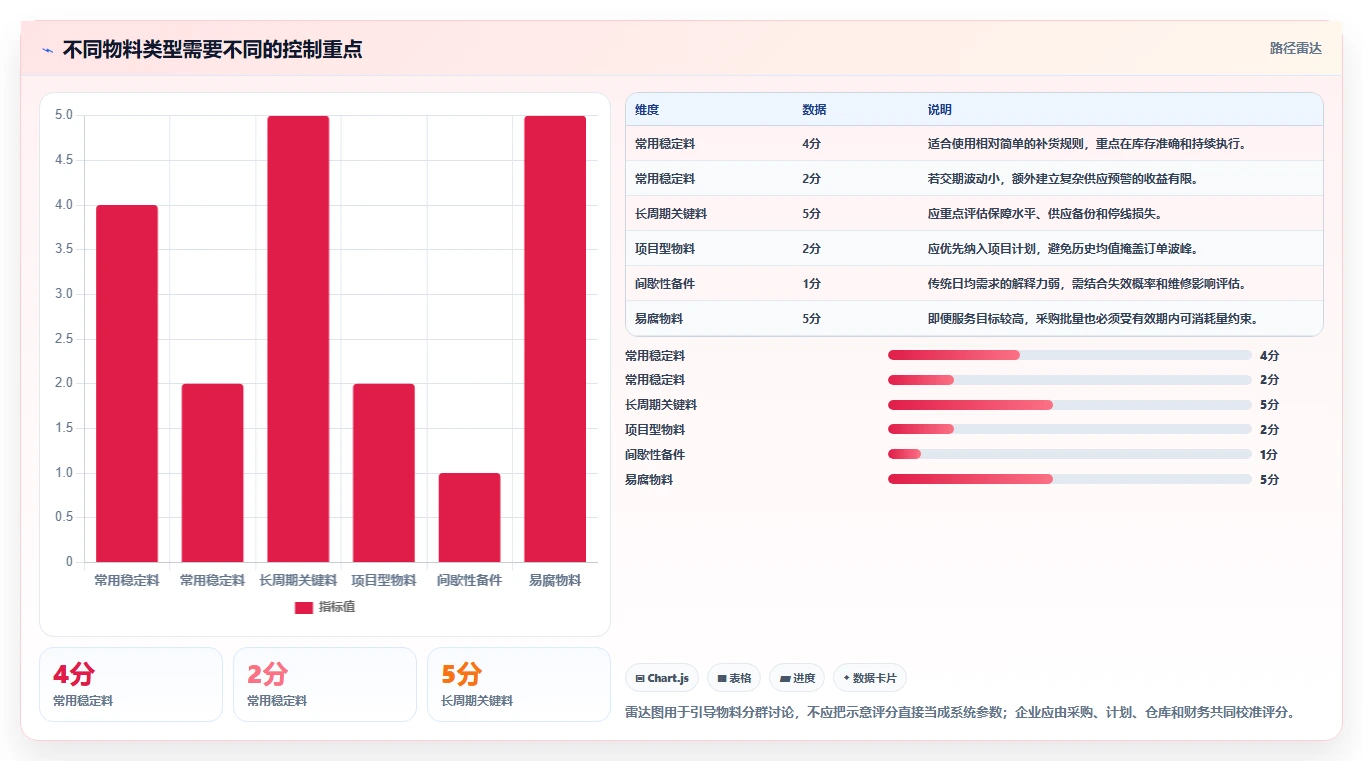
Task: Click the 项目型物料 progress bar
Action: (1070, 430)
